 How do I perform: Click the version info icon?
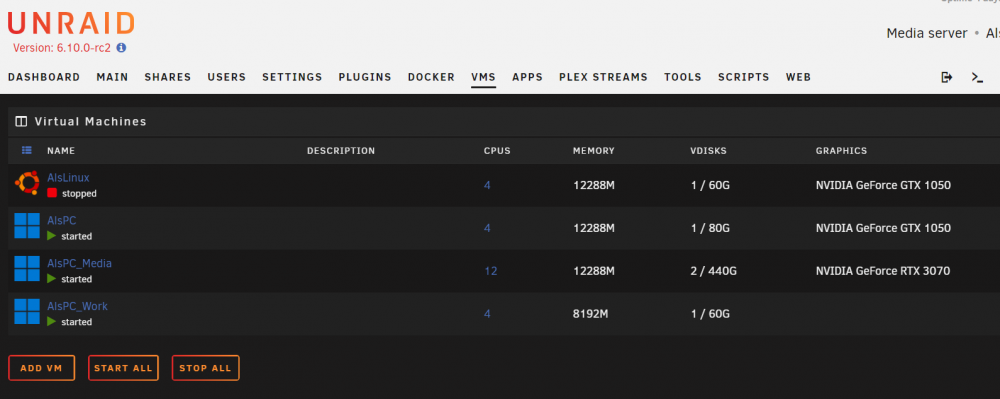click(121, 47)
